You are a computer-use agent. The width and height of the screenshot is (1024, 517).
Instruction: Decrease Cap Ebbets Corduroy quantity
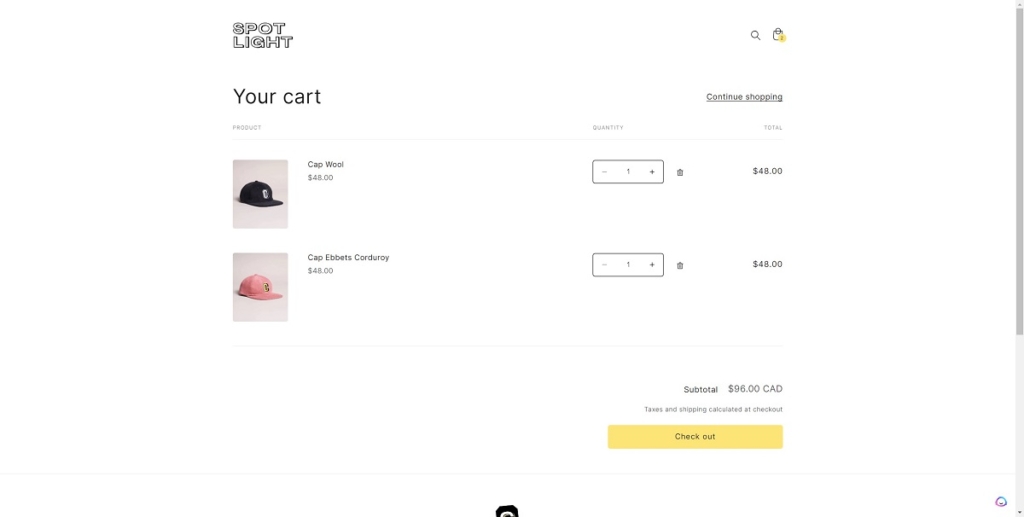coord(604,265)
